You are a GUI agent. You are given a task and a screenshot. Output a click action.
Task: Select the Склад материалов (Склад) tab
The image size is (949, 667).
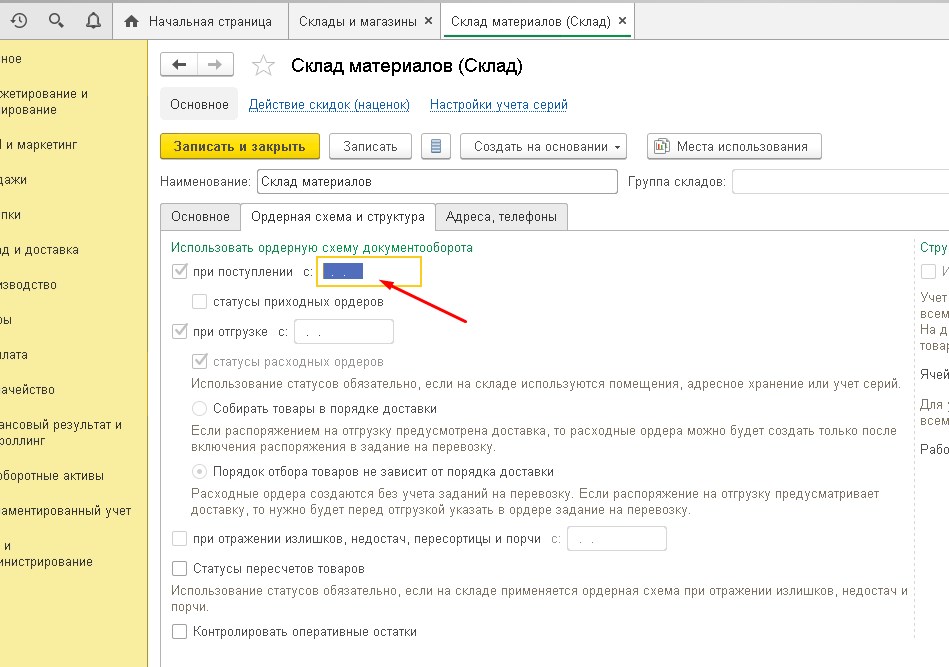pos(530,22)
